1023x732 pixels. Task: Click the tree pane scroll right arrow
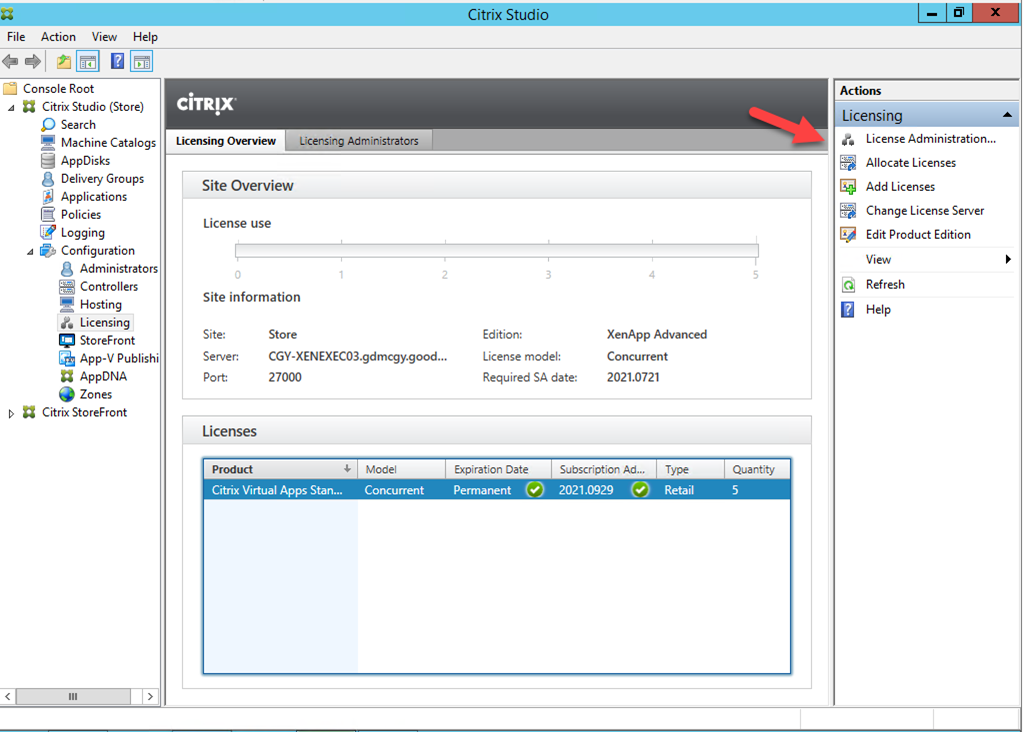coord(150,697)
